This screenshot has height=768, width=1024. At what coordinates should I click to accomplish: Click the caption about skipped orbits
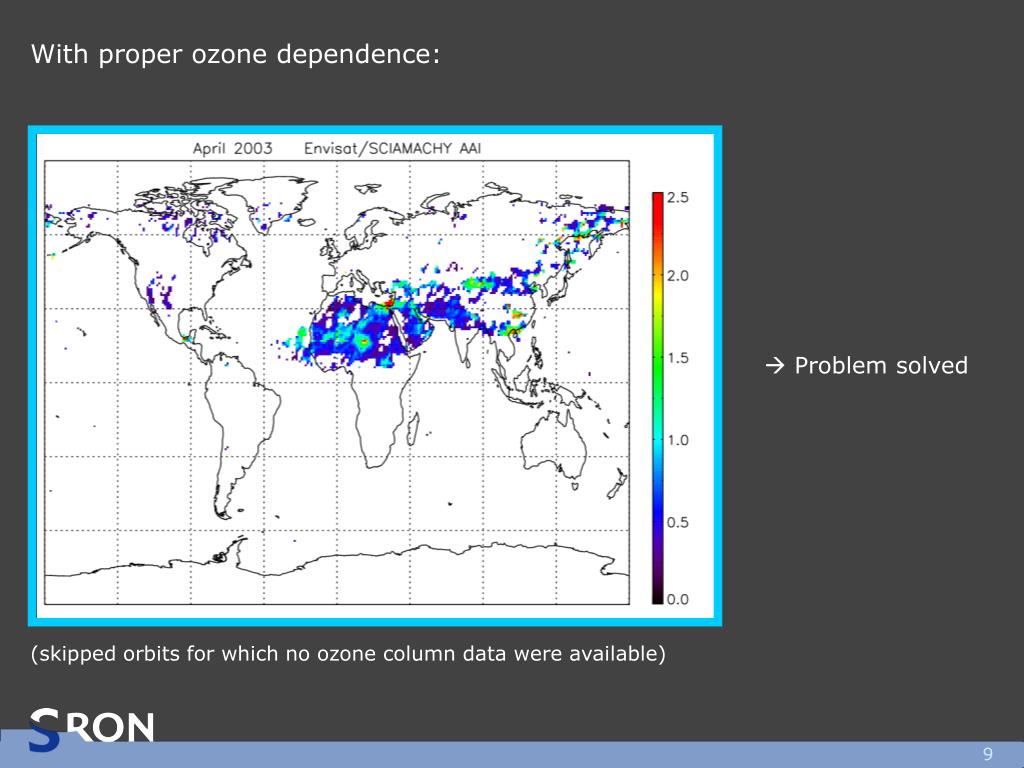point(348,654)
